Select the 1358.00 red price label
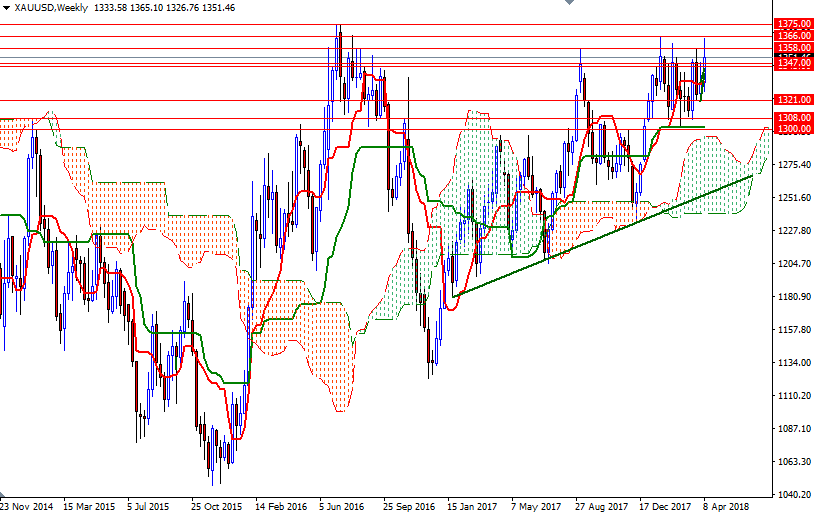Image resolution: width=814 pixels, height=514 pixels. [x=792, y=47]
